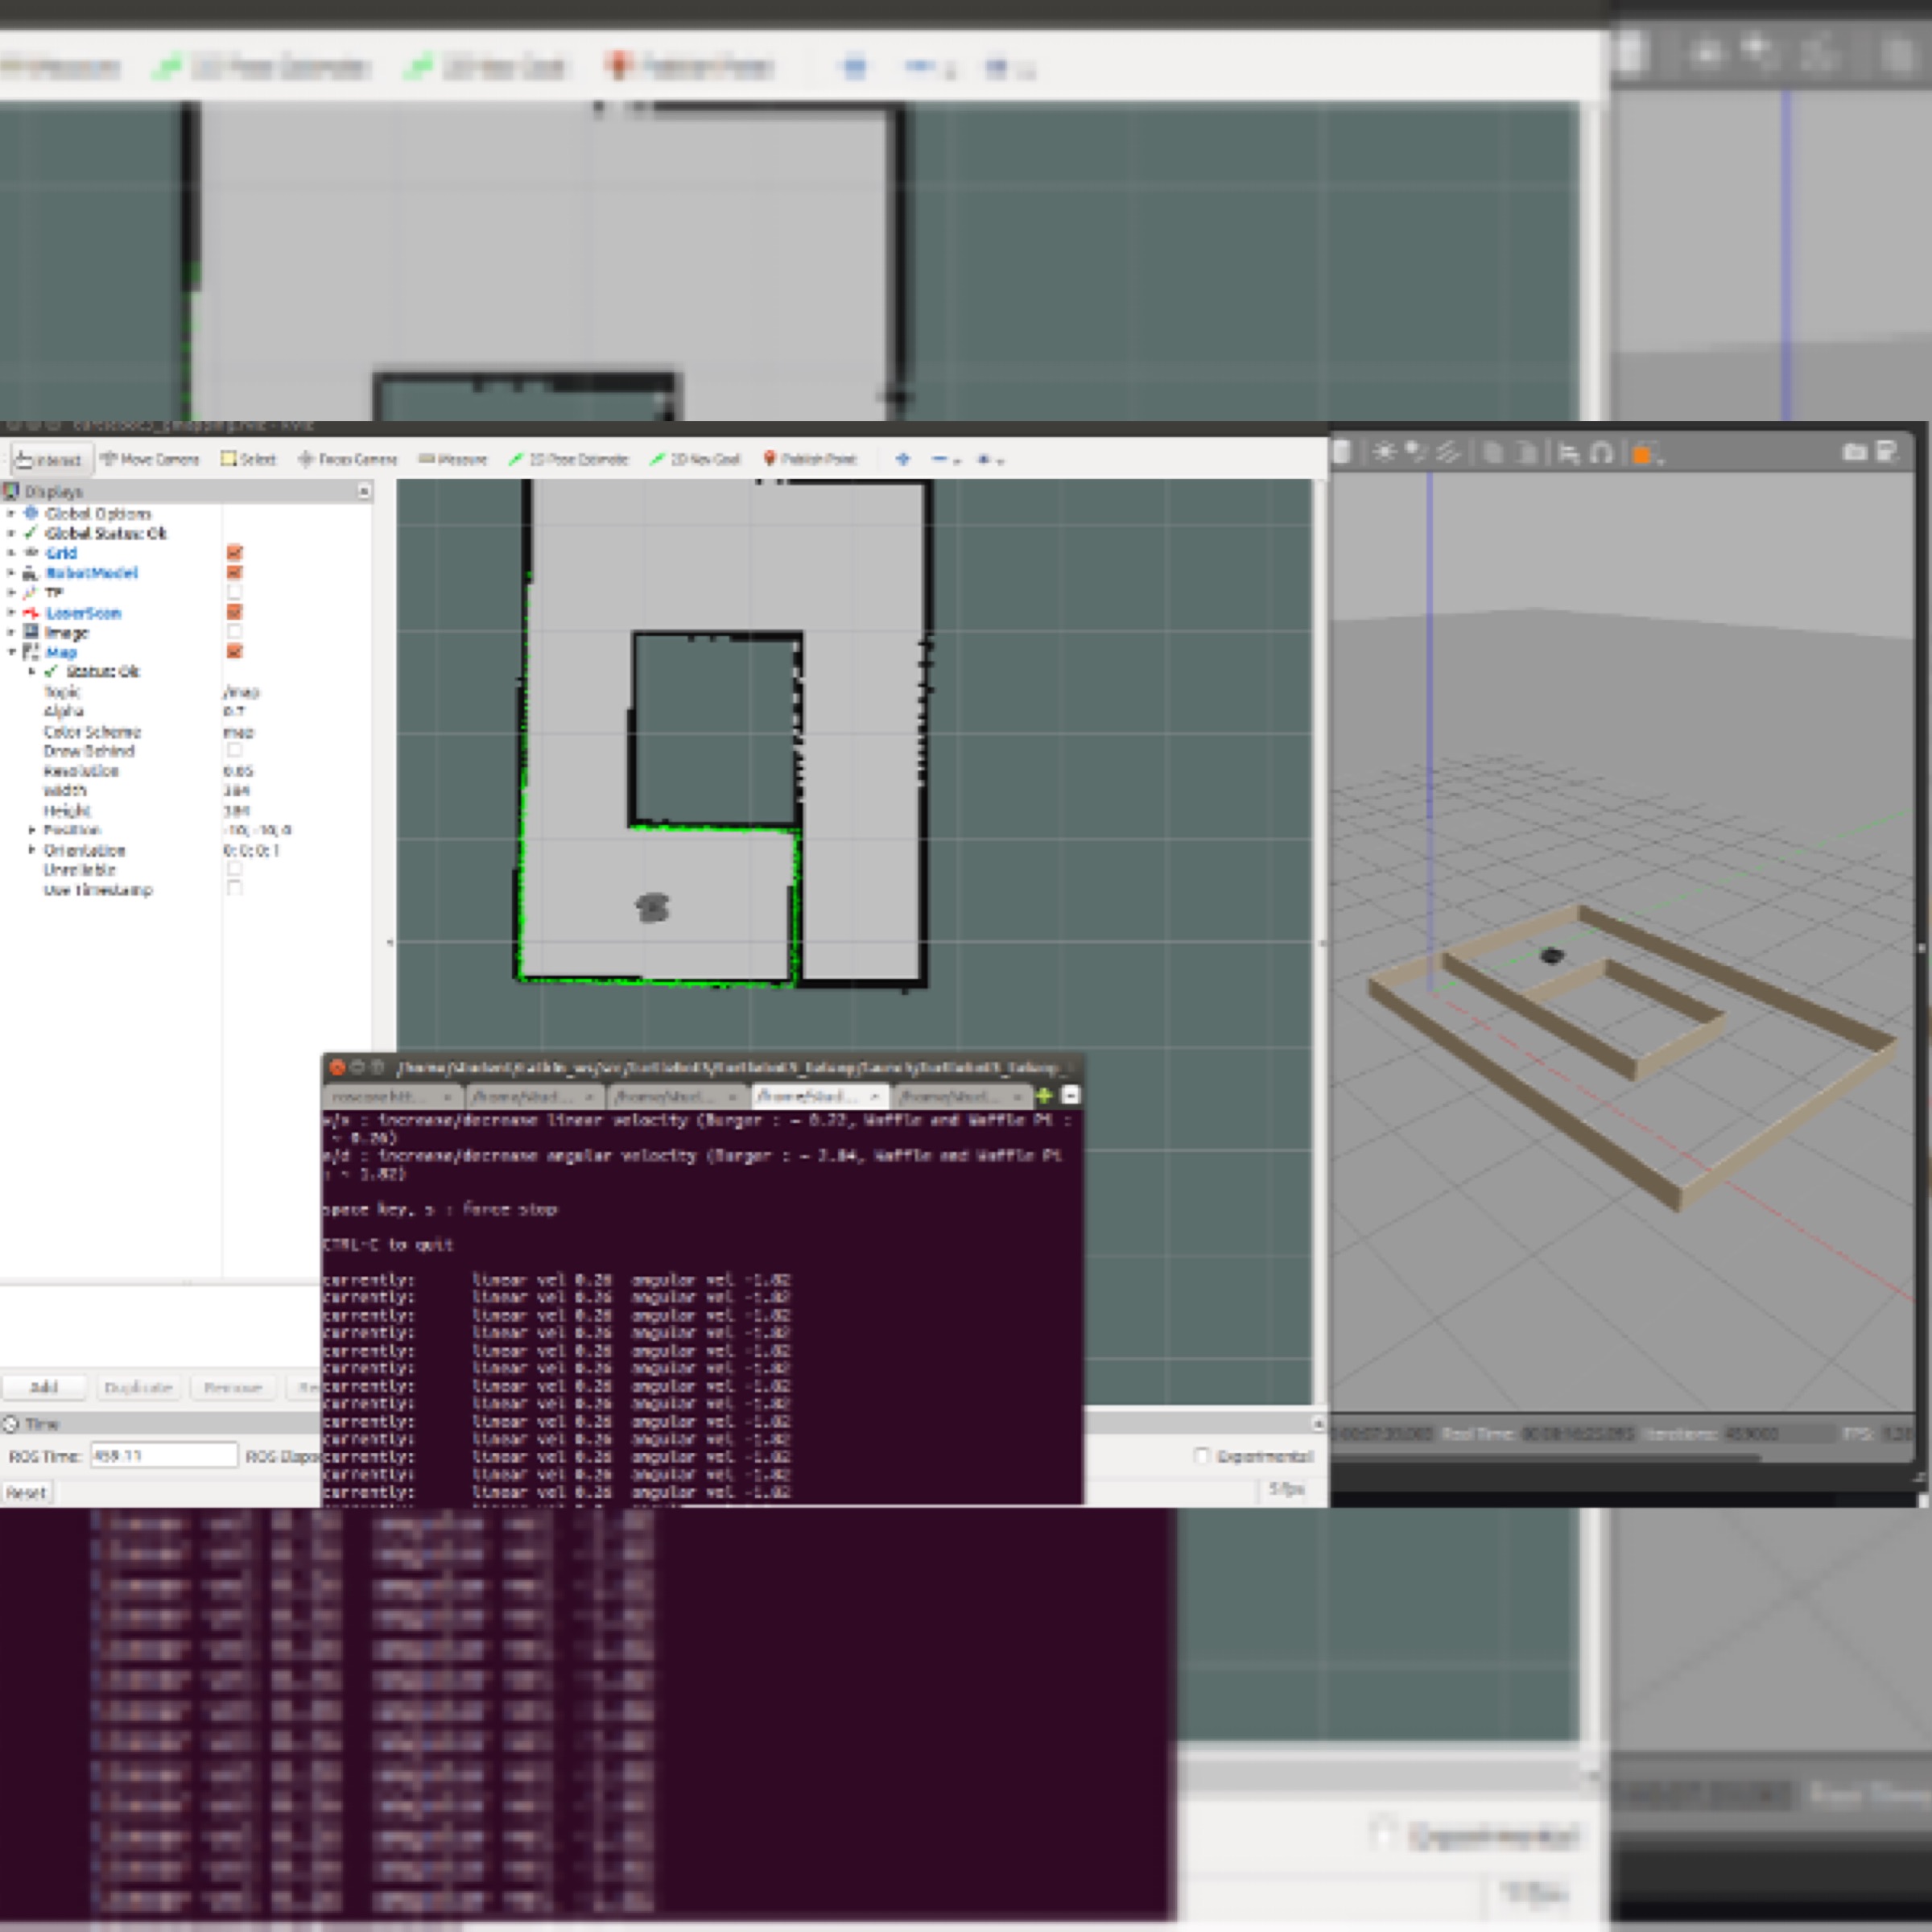The height and width of the screenshot is (1932, 1932).
Task: Expand the Global Options tree row
Action: (11, 513)
